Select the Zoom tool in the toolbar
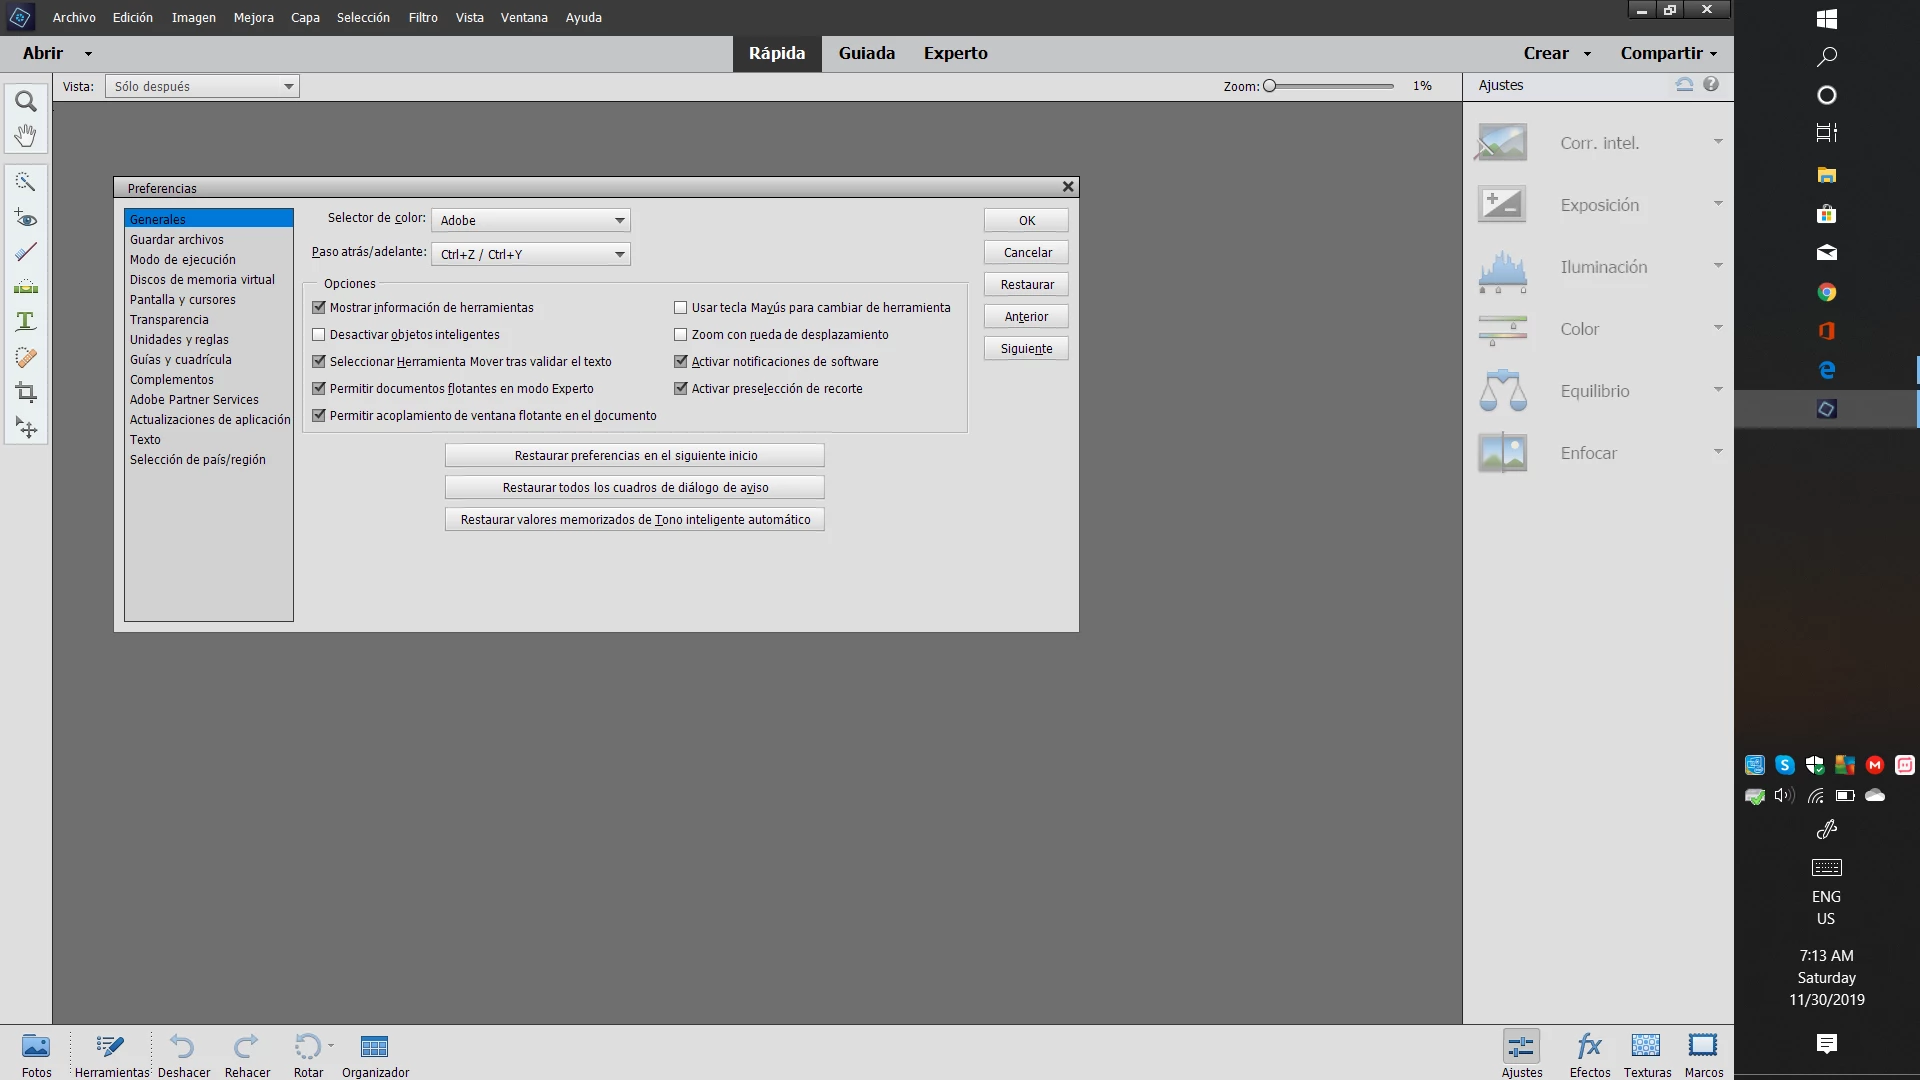Screen dimensions: 1920x1080 click(x=26, y=101)
